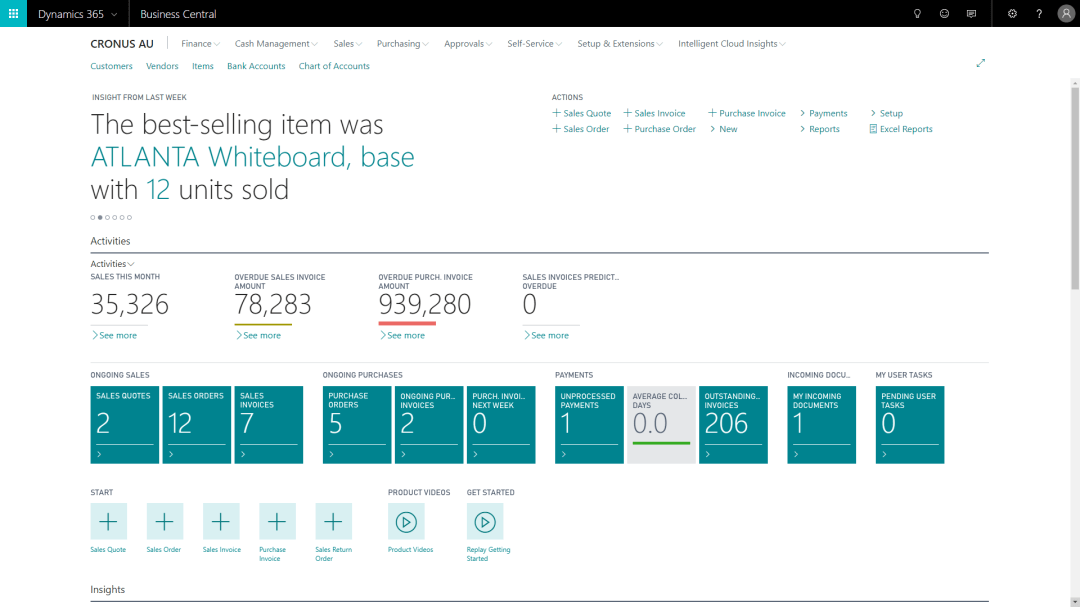Create a new Sales Quote action
The height and width of the screenshot is (607, 1080).
click(x=581, y=113)
